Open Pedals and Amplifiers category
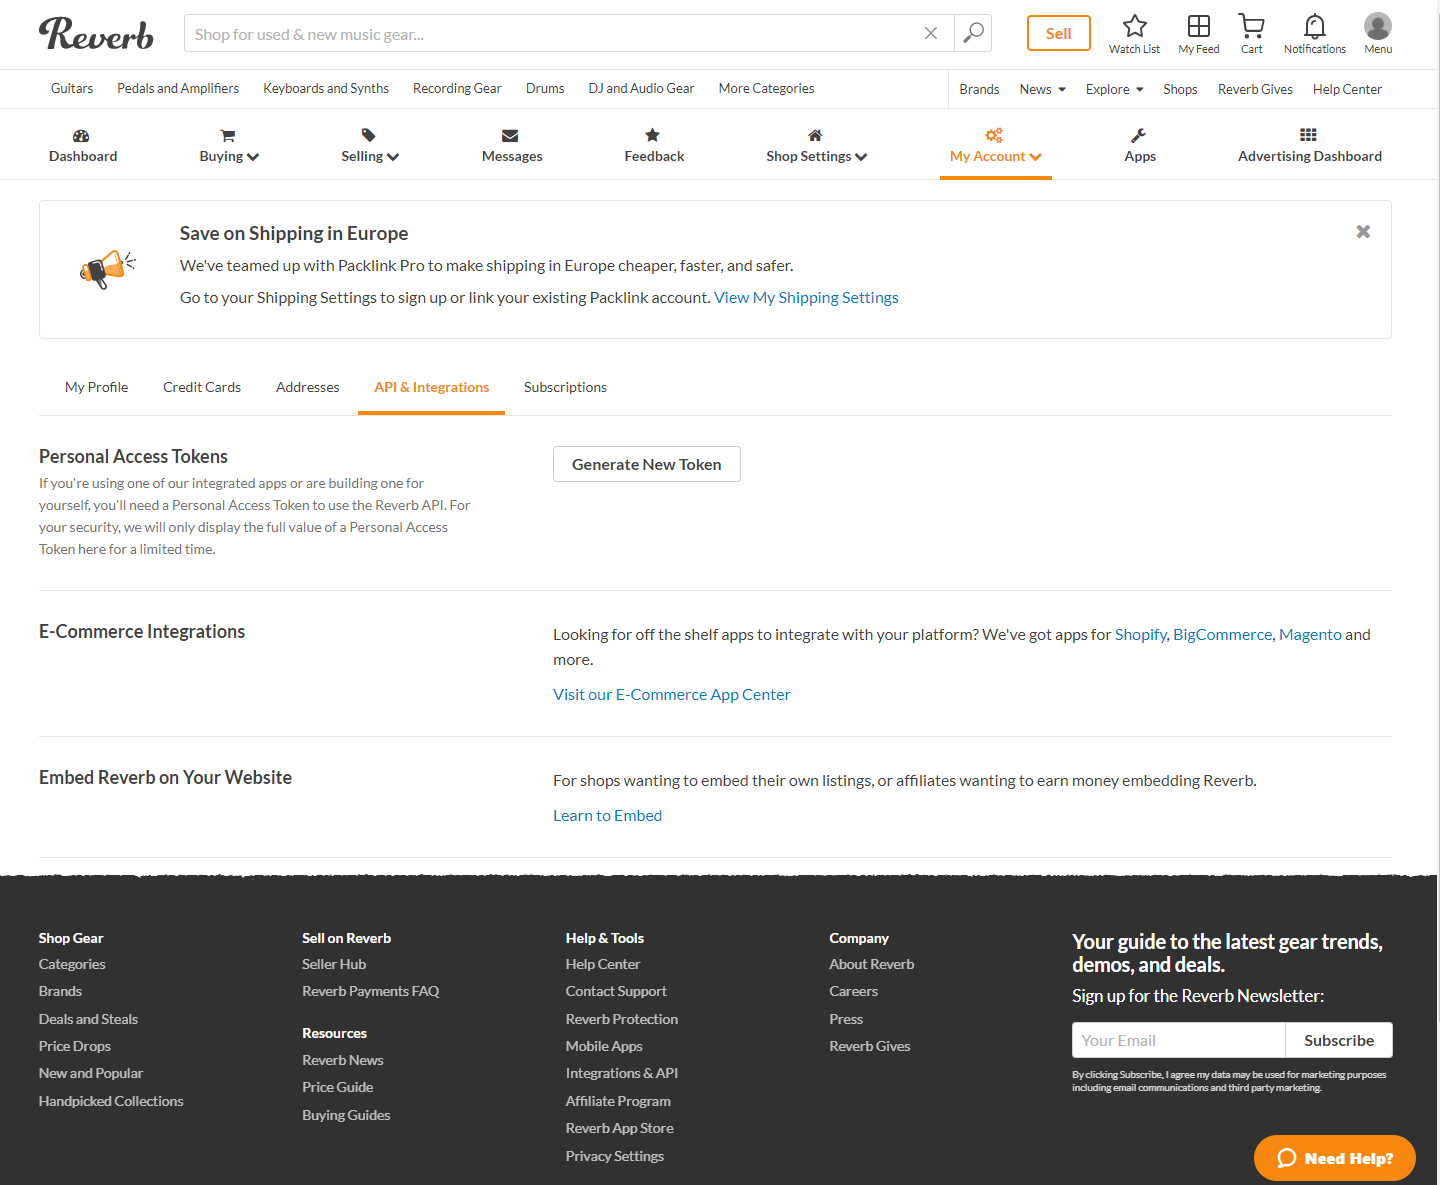This screenshot has width=1440, height=1185. click(x=178, y=88)
